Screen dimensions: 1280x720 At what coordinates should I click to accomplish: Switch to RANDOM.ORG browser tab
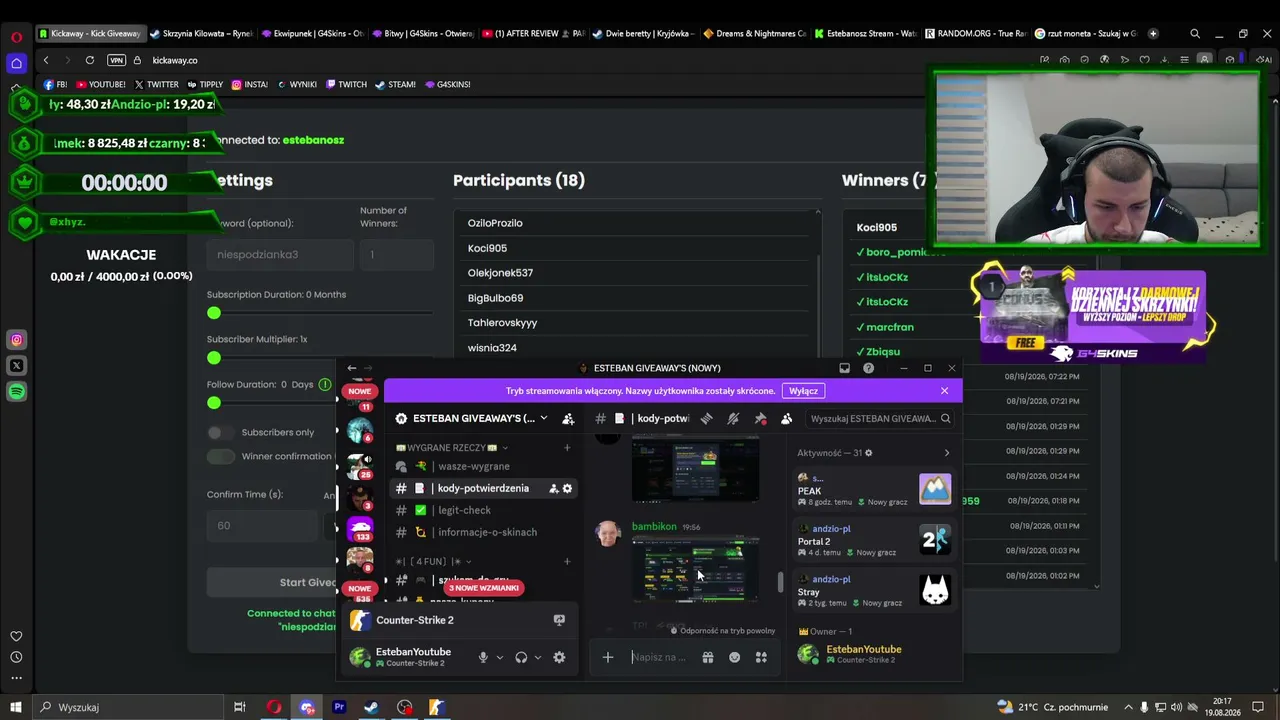[976, 33]
